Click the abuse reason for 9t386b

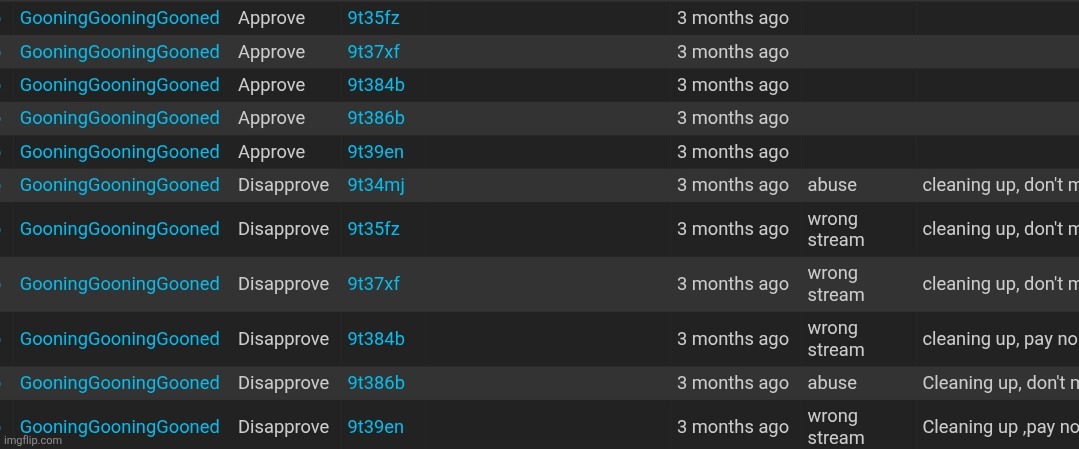point(832,384)
